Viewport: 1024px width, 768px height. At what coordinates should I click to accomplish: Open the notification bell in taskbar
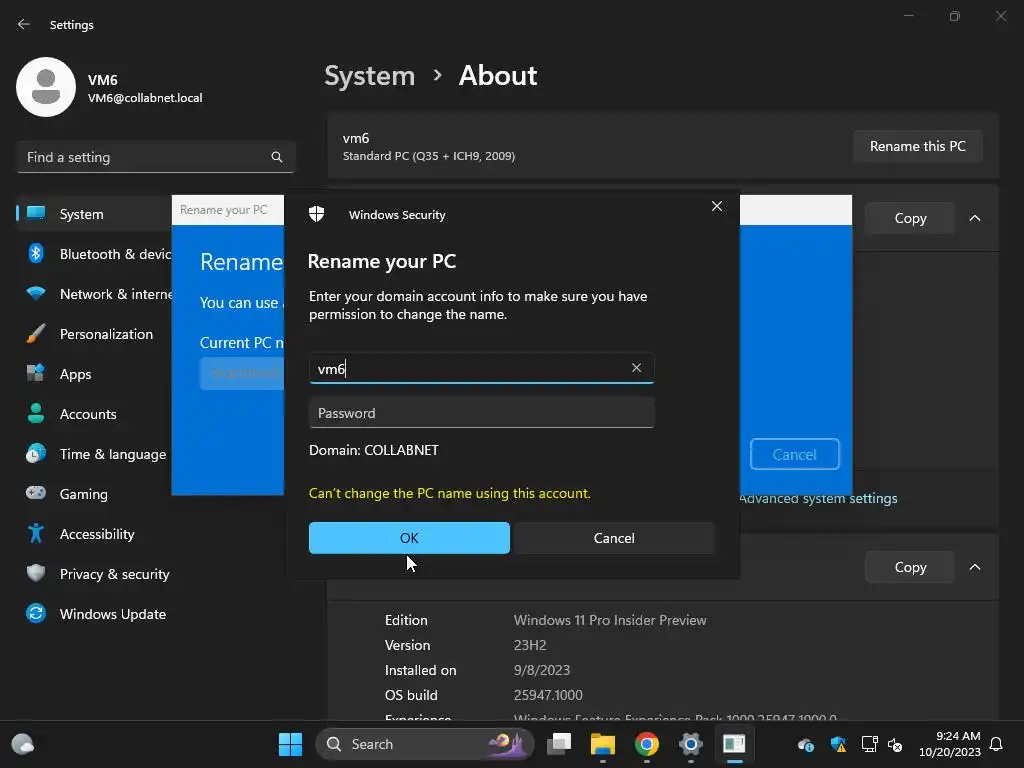click(997, 744)
